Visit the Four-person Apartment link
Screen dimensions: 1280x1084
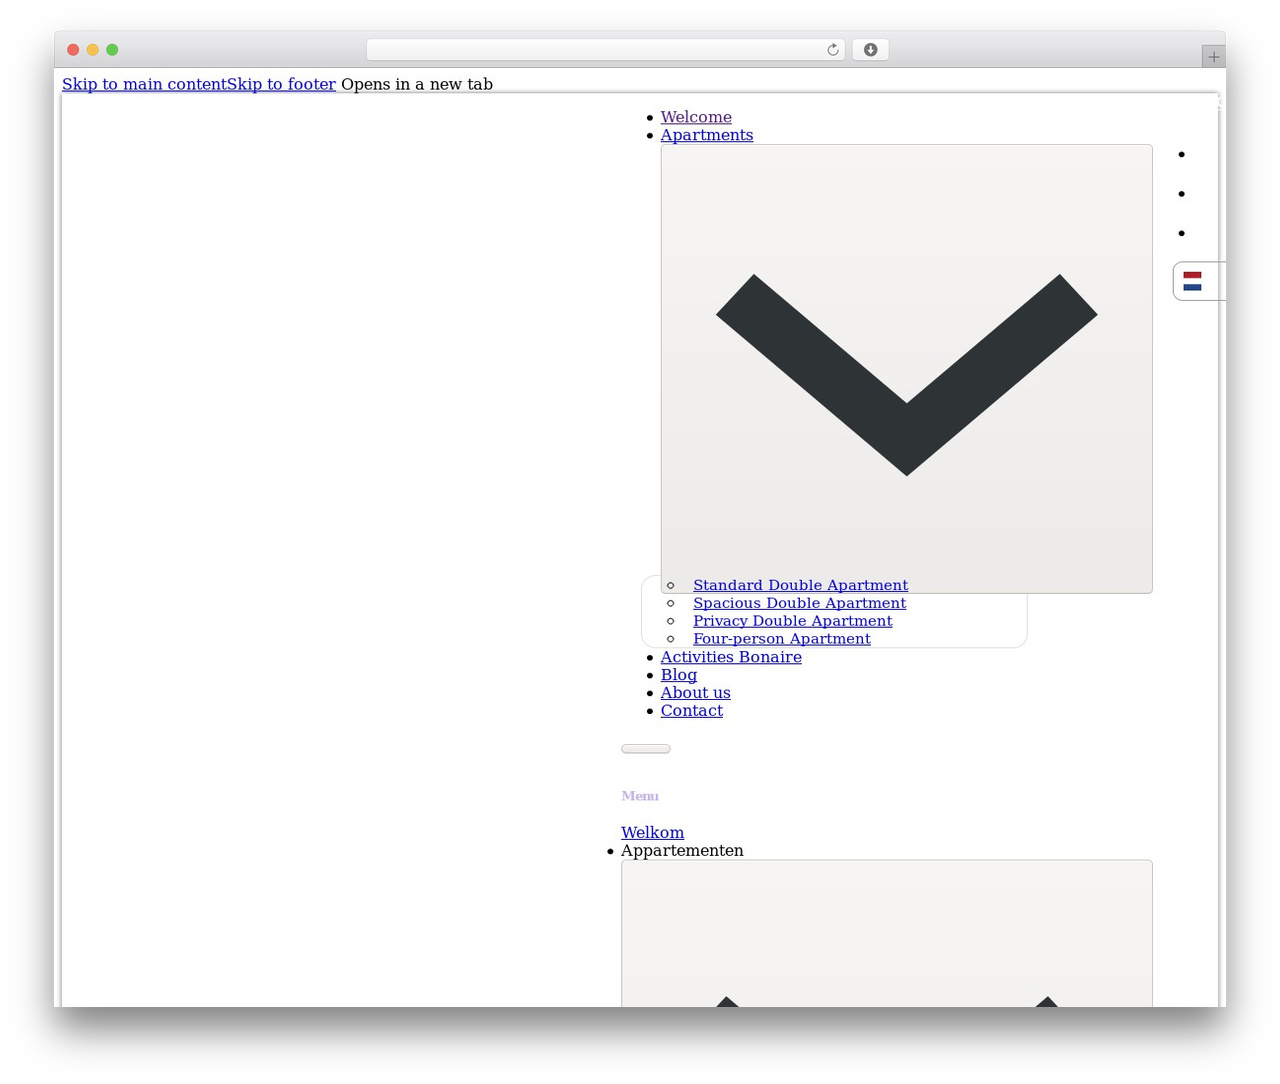(x=781, y=639)
